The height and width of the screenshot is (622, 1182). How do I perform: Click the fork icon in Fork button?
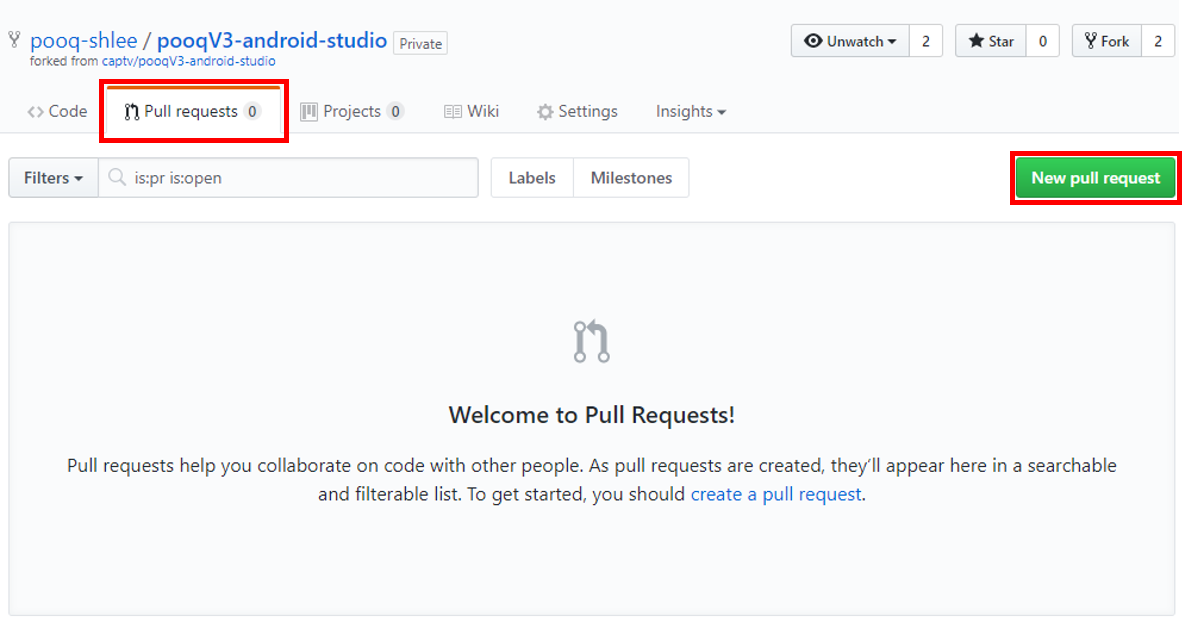(x=1090, y=41)
